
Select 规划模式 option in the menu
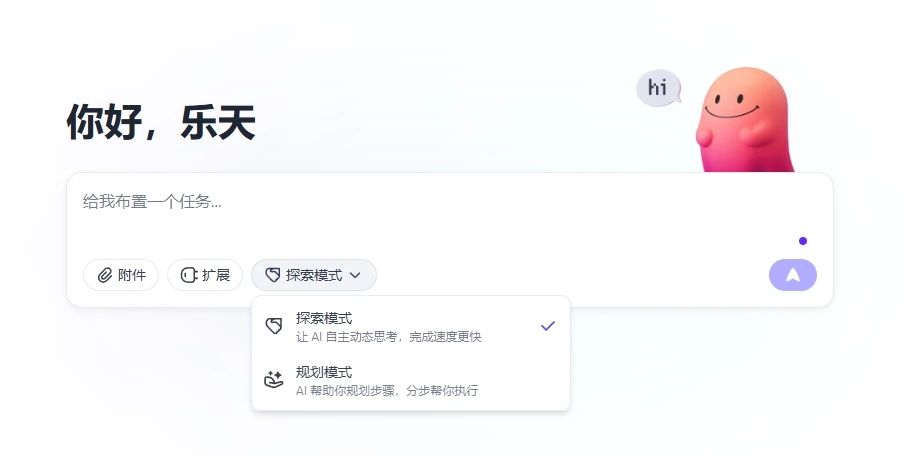pos(411,380)
